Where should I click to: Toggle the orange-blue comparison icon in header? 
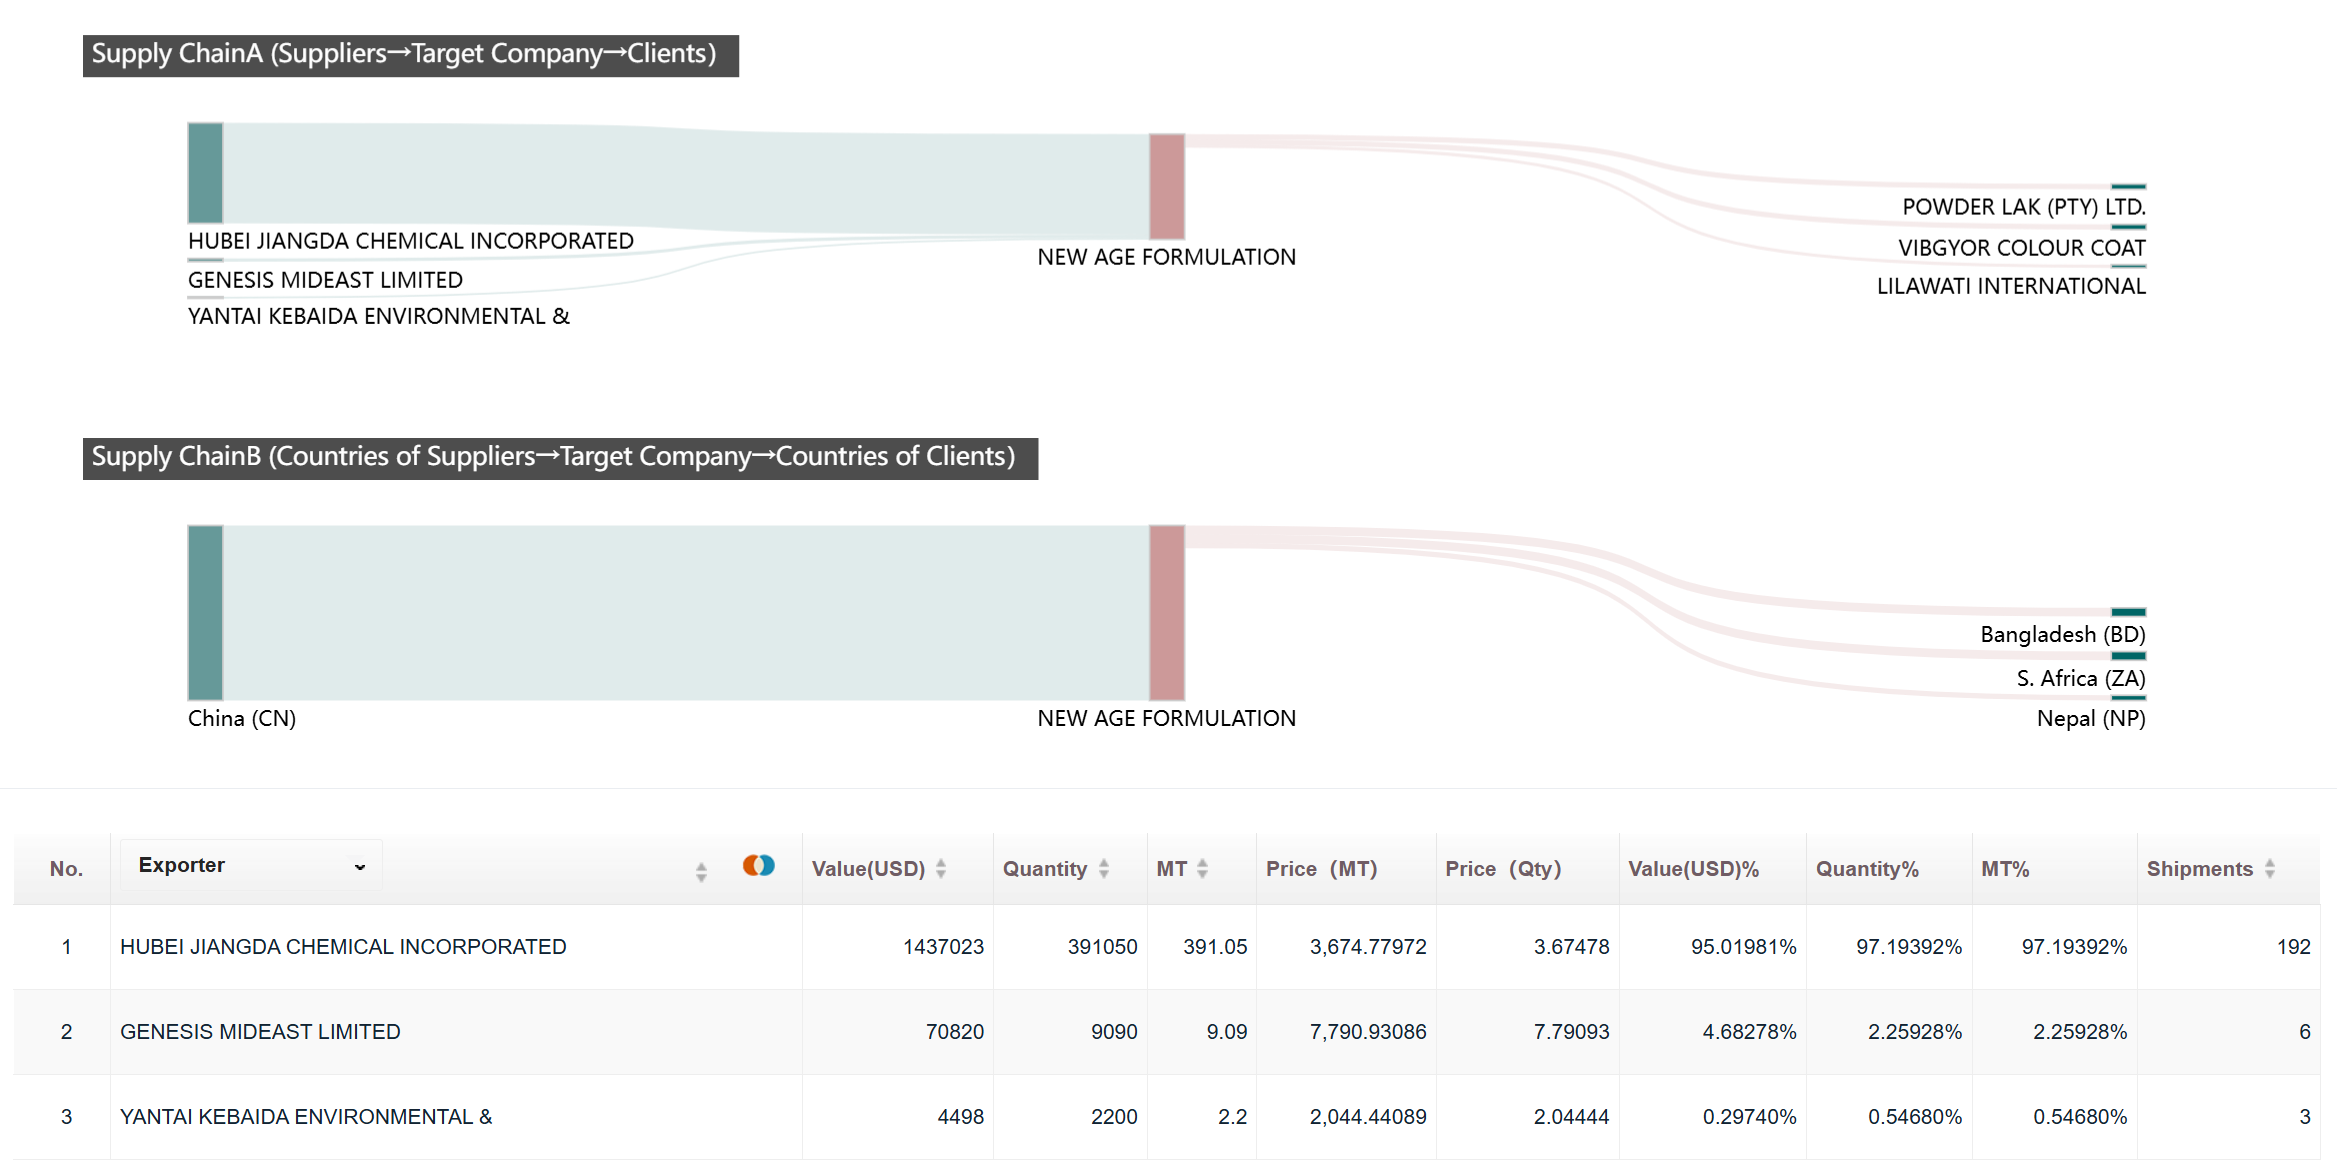point(759,866)
